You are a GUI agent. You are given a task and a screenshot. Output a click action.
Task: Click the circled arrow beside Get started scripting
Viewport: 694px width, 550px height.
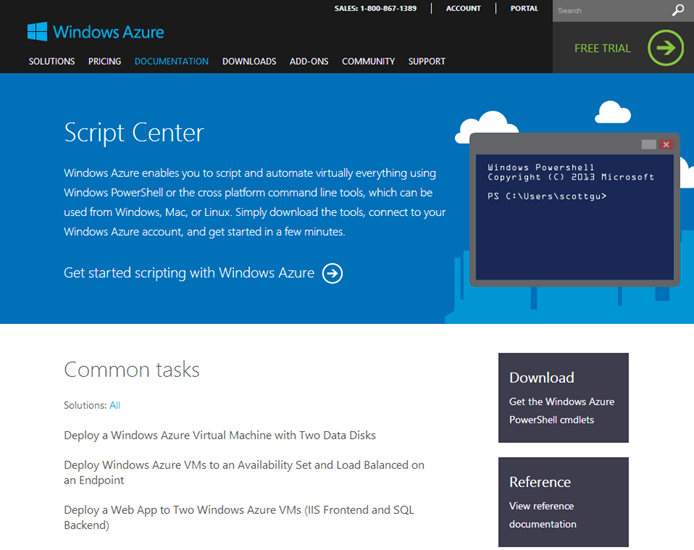pos(332,273)
